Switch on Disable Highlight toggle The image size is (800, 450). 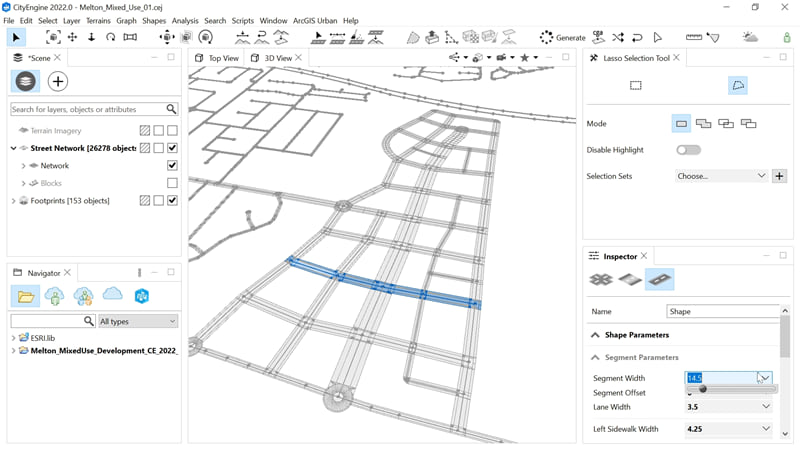coord(688,150)
